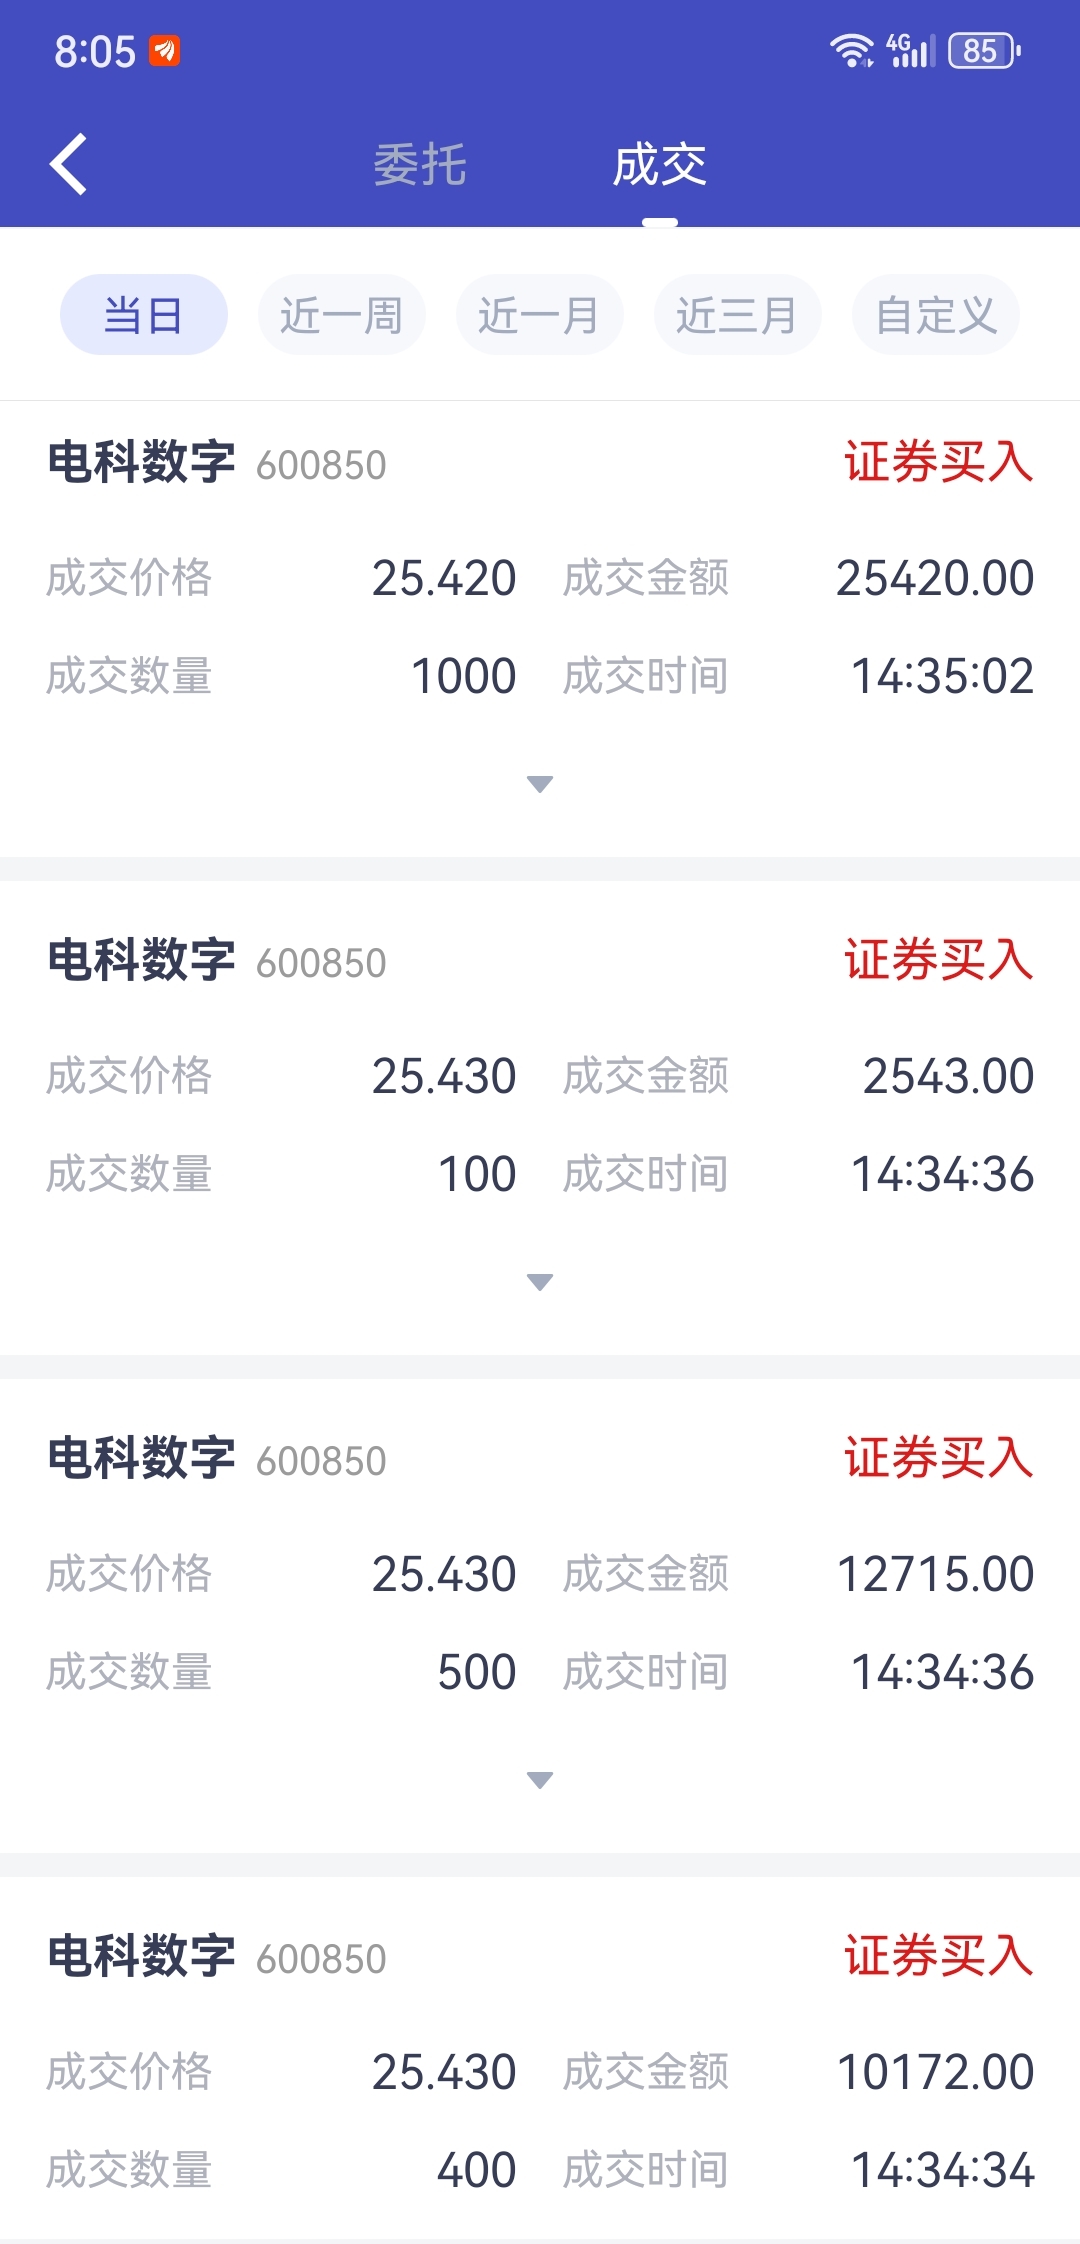Tap the status bar clock showing 8:05
1080x2244 pixels.
[x=95, y=51]
